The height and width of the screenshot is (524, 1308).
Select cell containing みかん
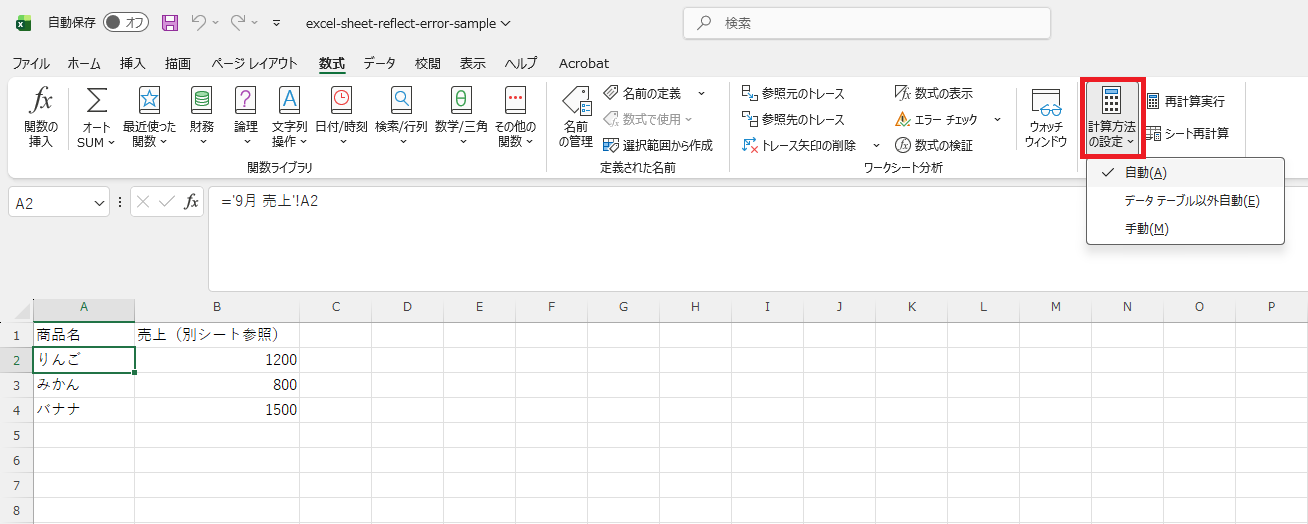tap(84, 385)
